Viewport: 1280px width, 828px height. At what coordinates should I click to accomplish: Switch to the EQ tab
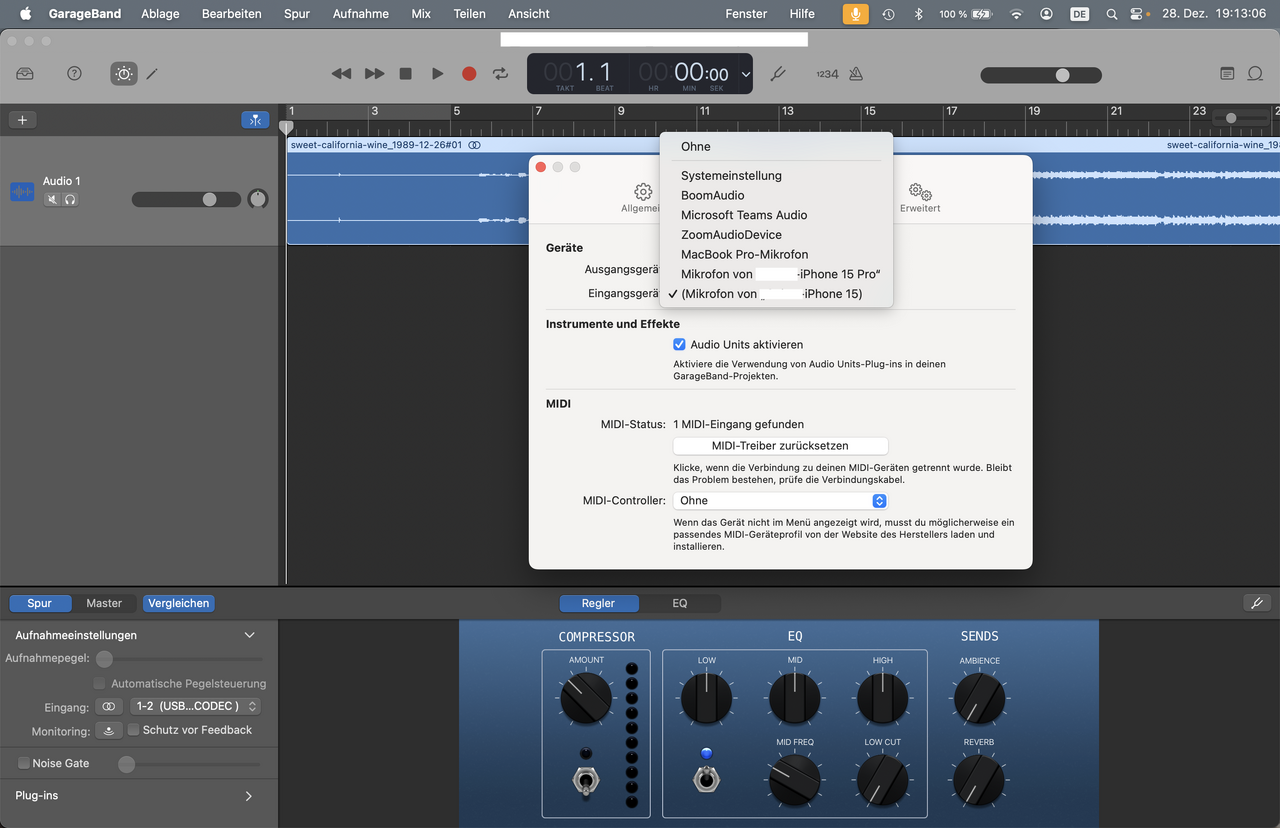[x=679, y=603]
